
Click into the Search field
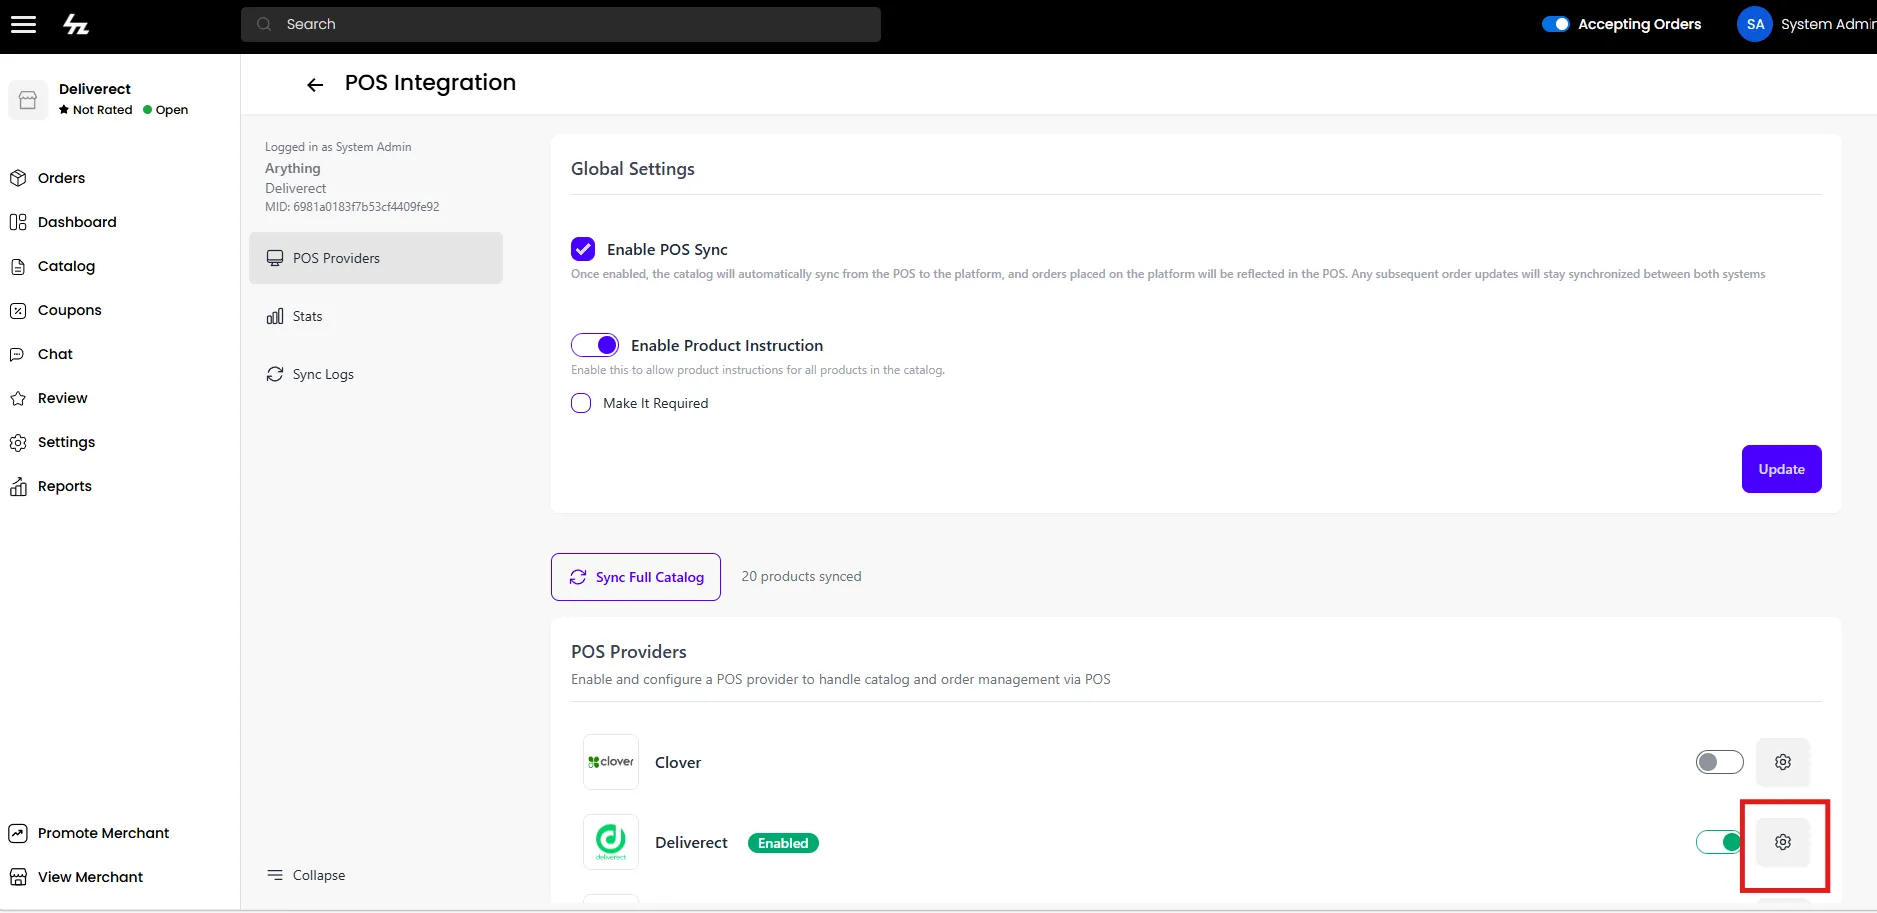(561, 24)
